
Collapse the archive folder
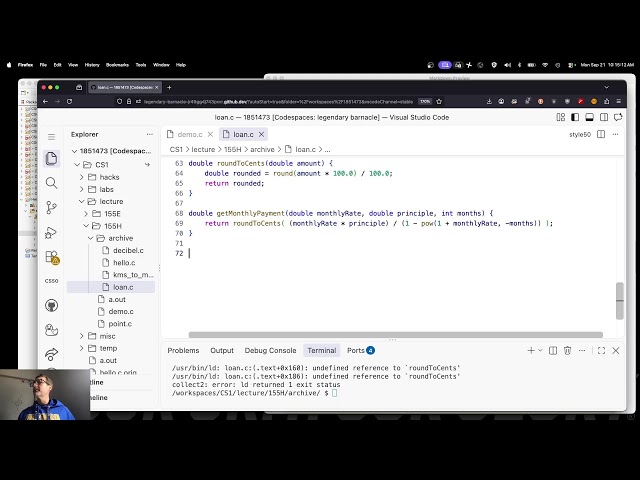point(91,238)
